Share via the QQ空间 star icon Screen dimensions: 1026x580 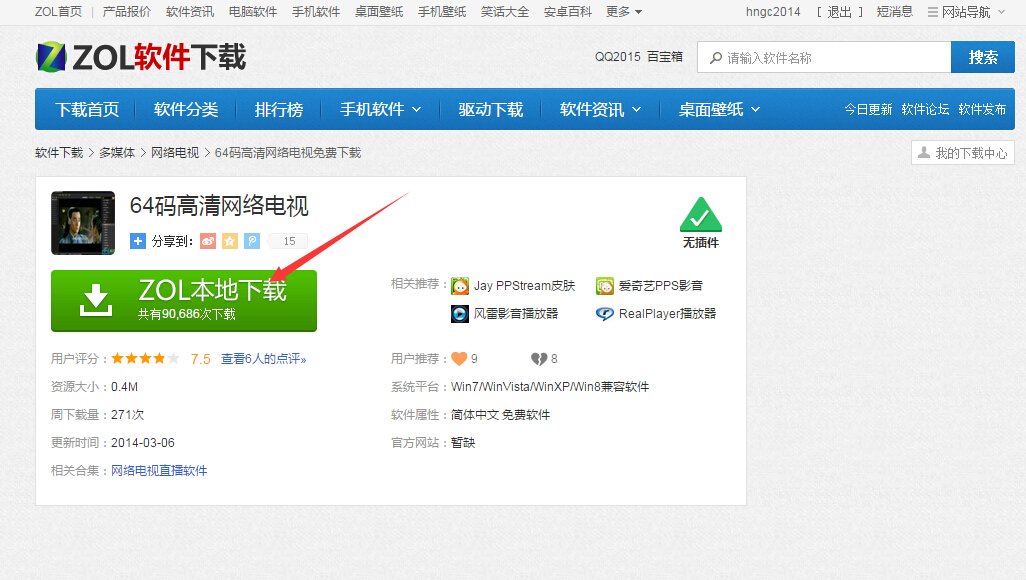(228, 241)
